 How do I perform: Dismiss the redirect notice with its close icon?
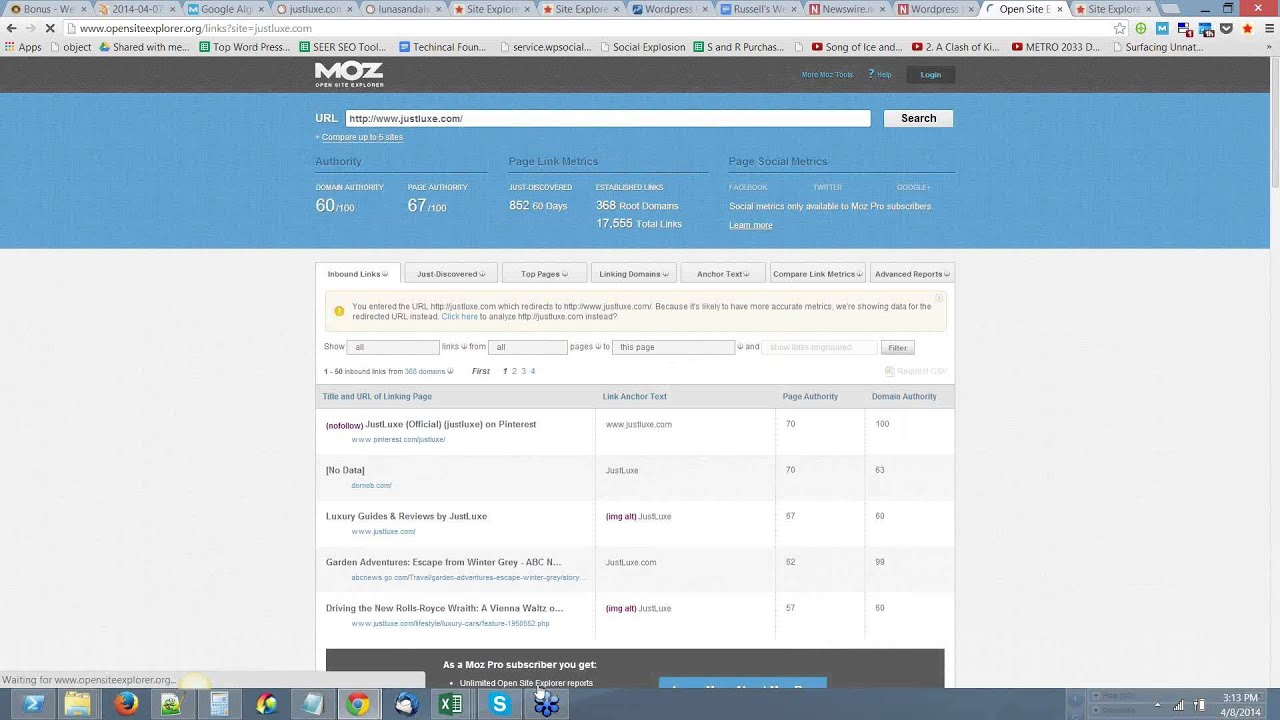pos(939,299)
